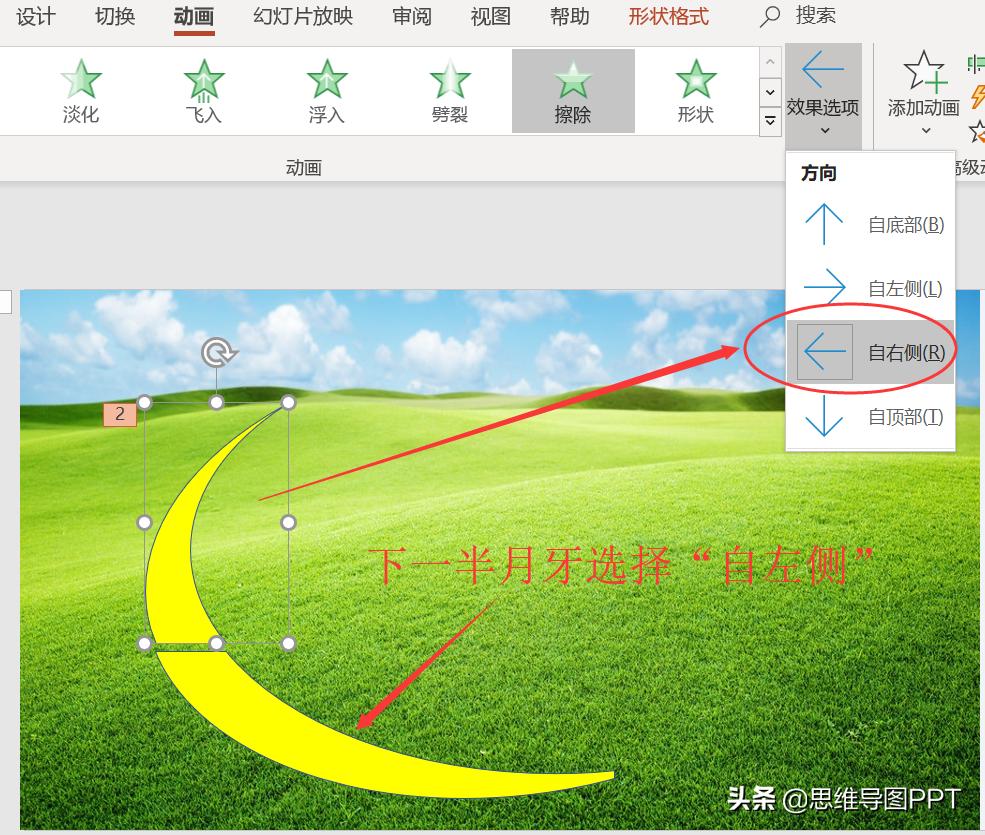The height and width of the screenshot is (835, 985).
Task: Click the animation sequence number 2 tag
Action: [119, 414]
